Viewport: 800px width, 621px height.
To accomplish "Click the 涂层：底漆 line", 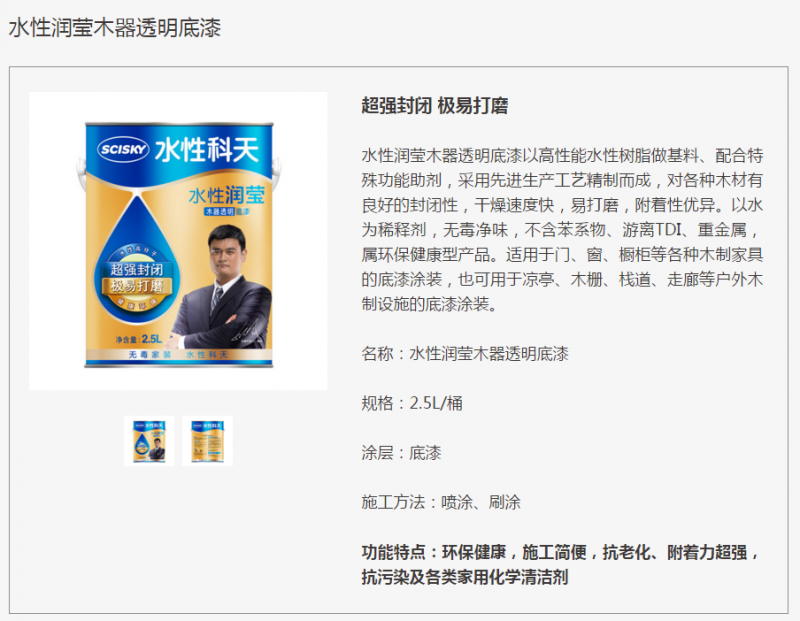I will click(x=401, y=453).
